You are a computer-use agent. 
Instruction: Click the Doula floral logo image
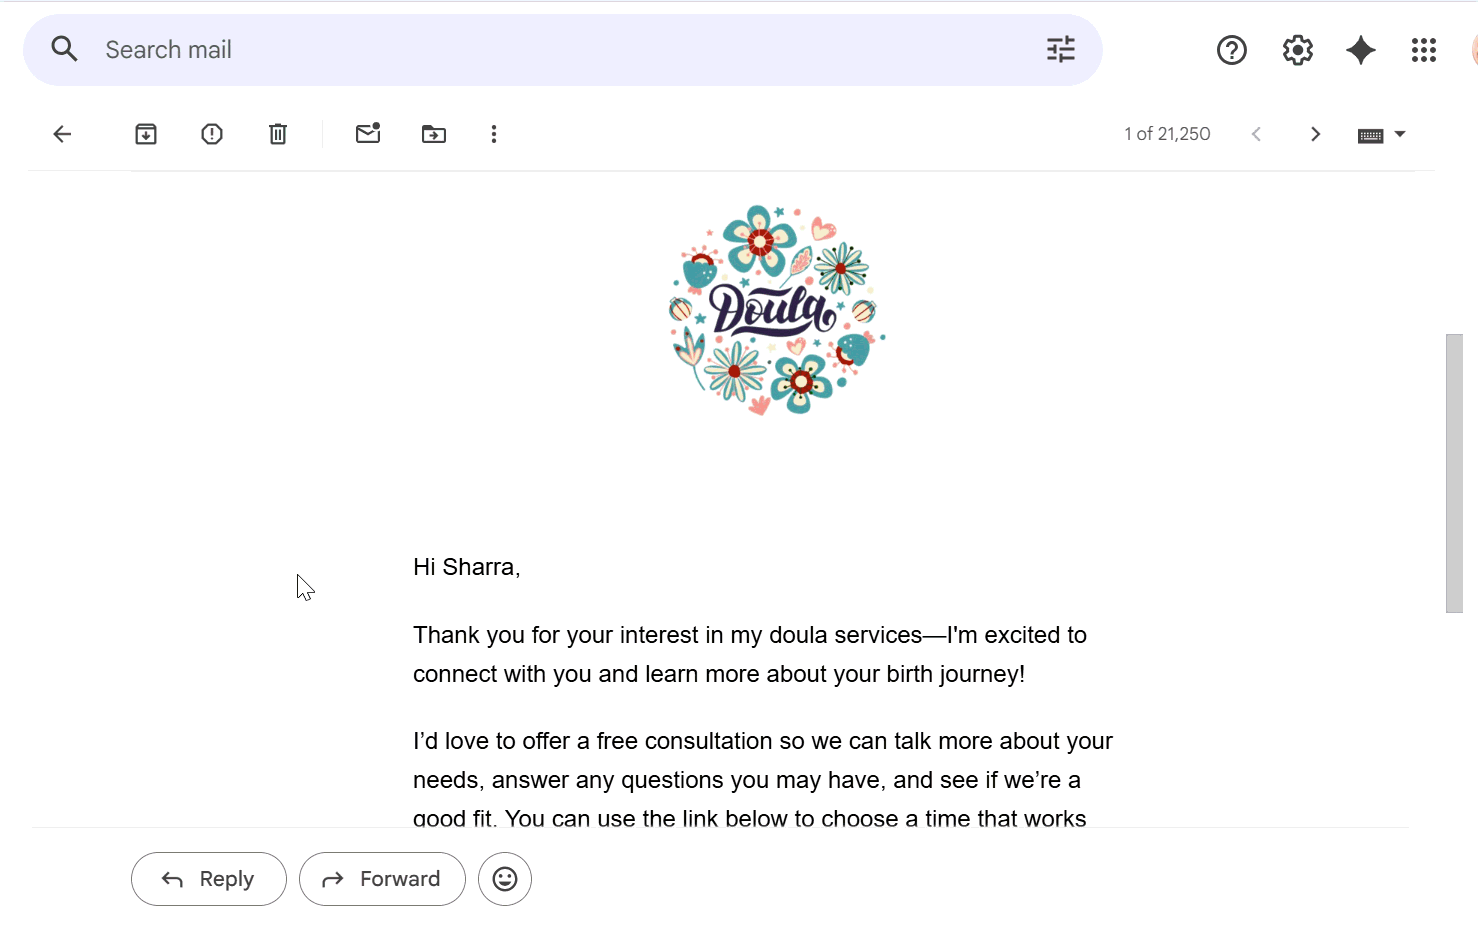tap(777, 310)
